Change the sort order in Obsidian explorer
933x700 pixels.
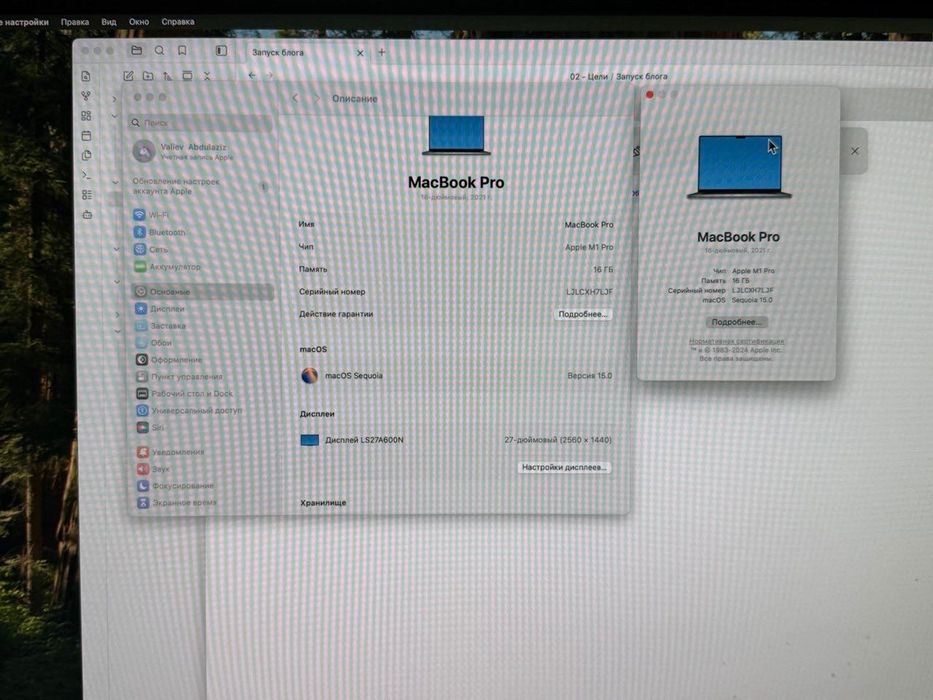point(167,76)
